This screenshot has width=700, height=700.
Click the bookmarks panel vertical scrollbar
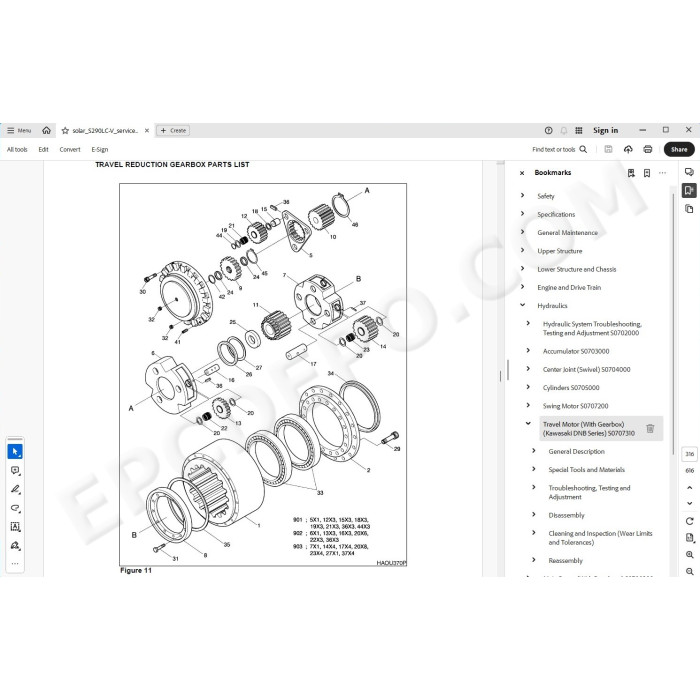[673, 323]
